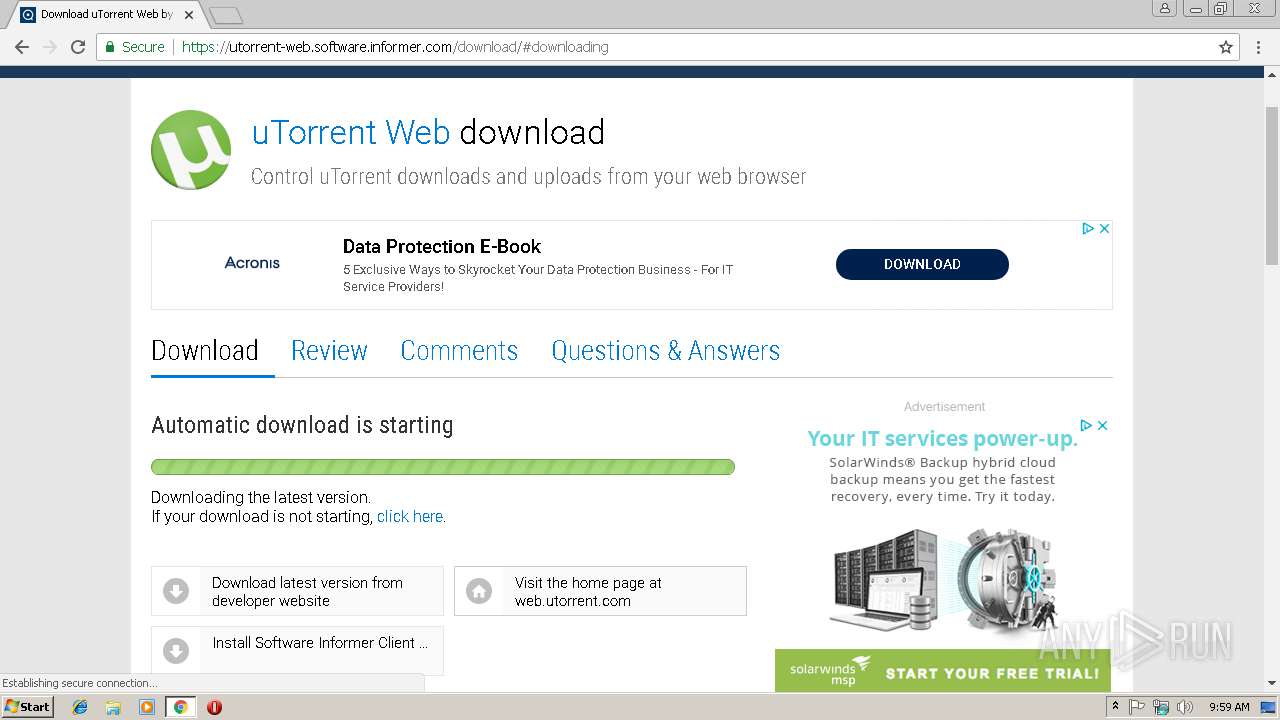
Task: Click the address bar URL
Action: 395,47
